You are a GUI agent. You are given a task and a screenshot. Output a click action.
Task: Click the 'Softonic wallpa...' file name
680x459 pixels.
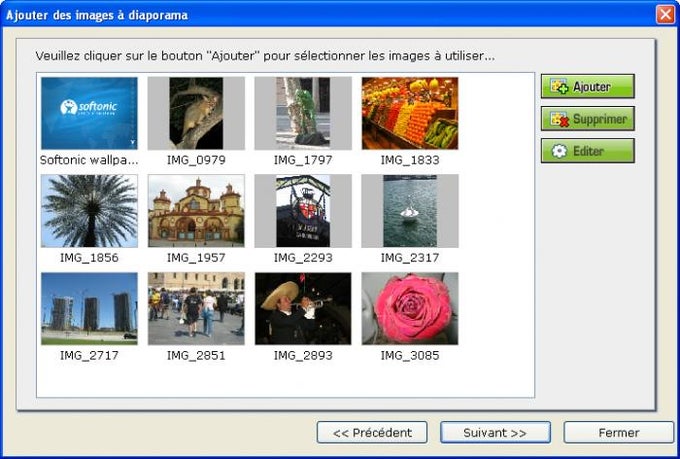click(x=89, y=160)
